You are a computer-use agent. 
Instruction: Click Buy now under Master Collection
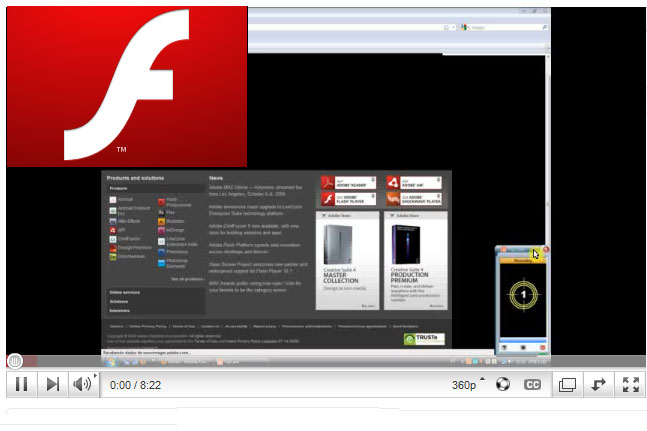pos(368,306)
